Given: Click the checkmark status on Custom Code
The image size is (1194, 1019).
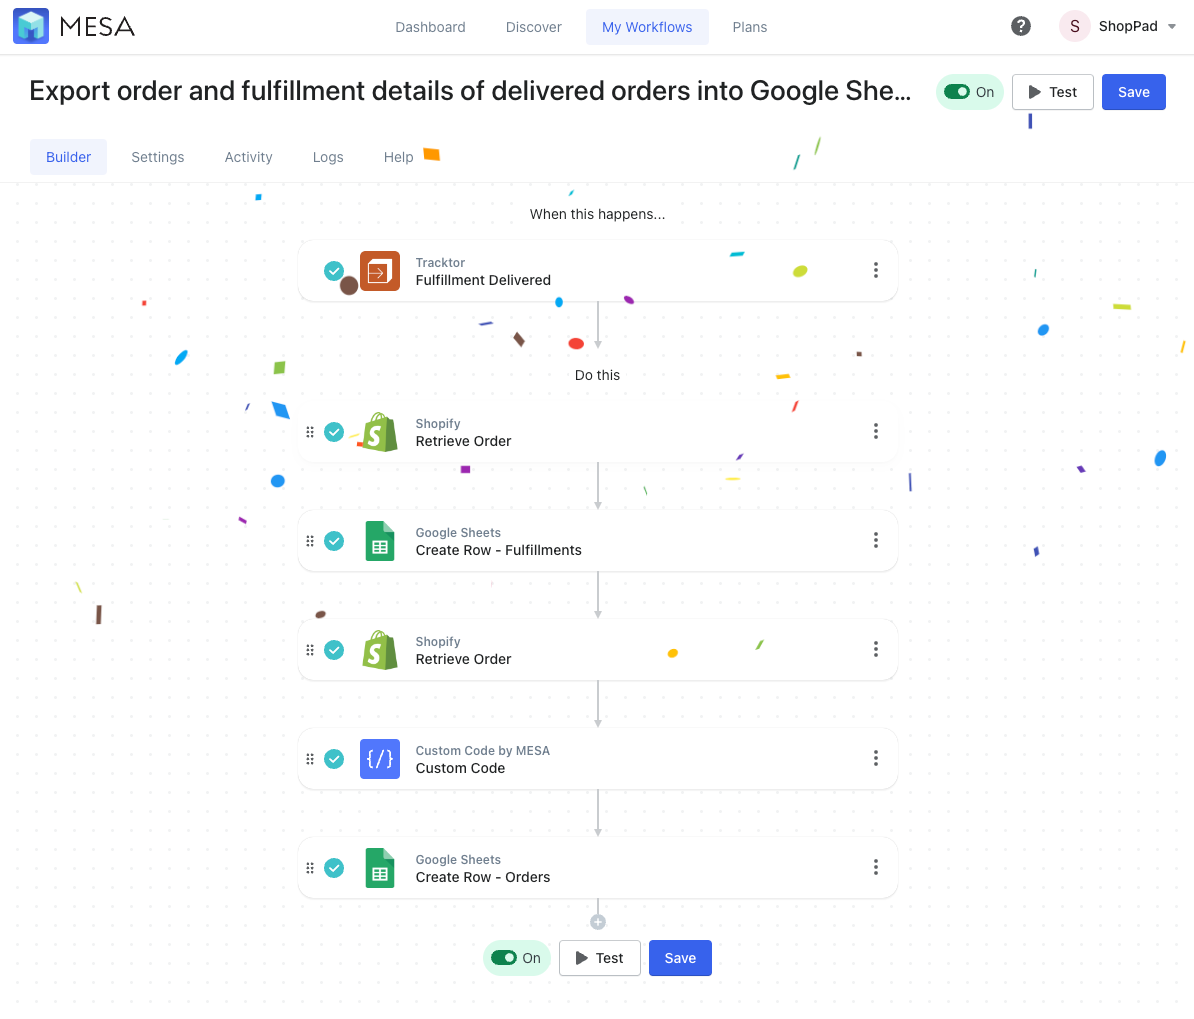Looking at the screenshot, I should pyautogui.click(x=334, y=759).
